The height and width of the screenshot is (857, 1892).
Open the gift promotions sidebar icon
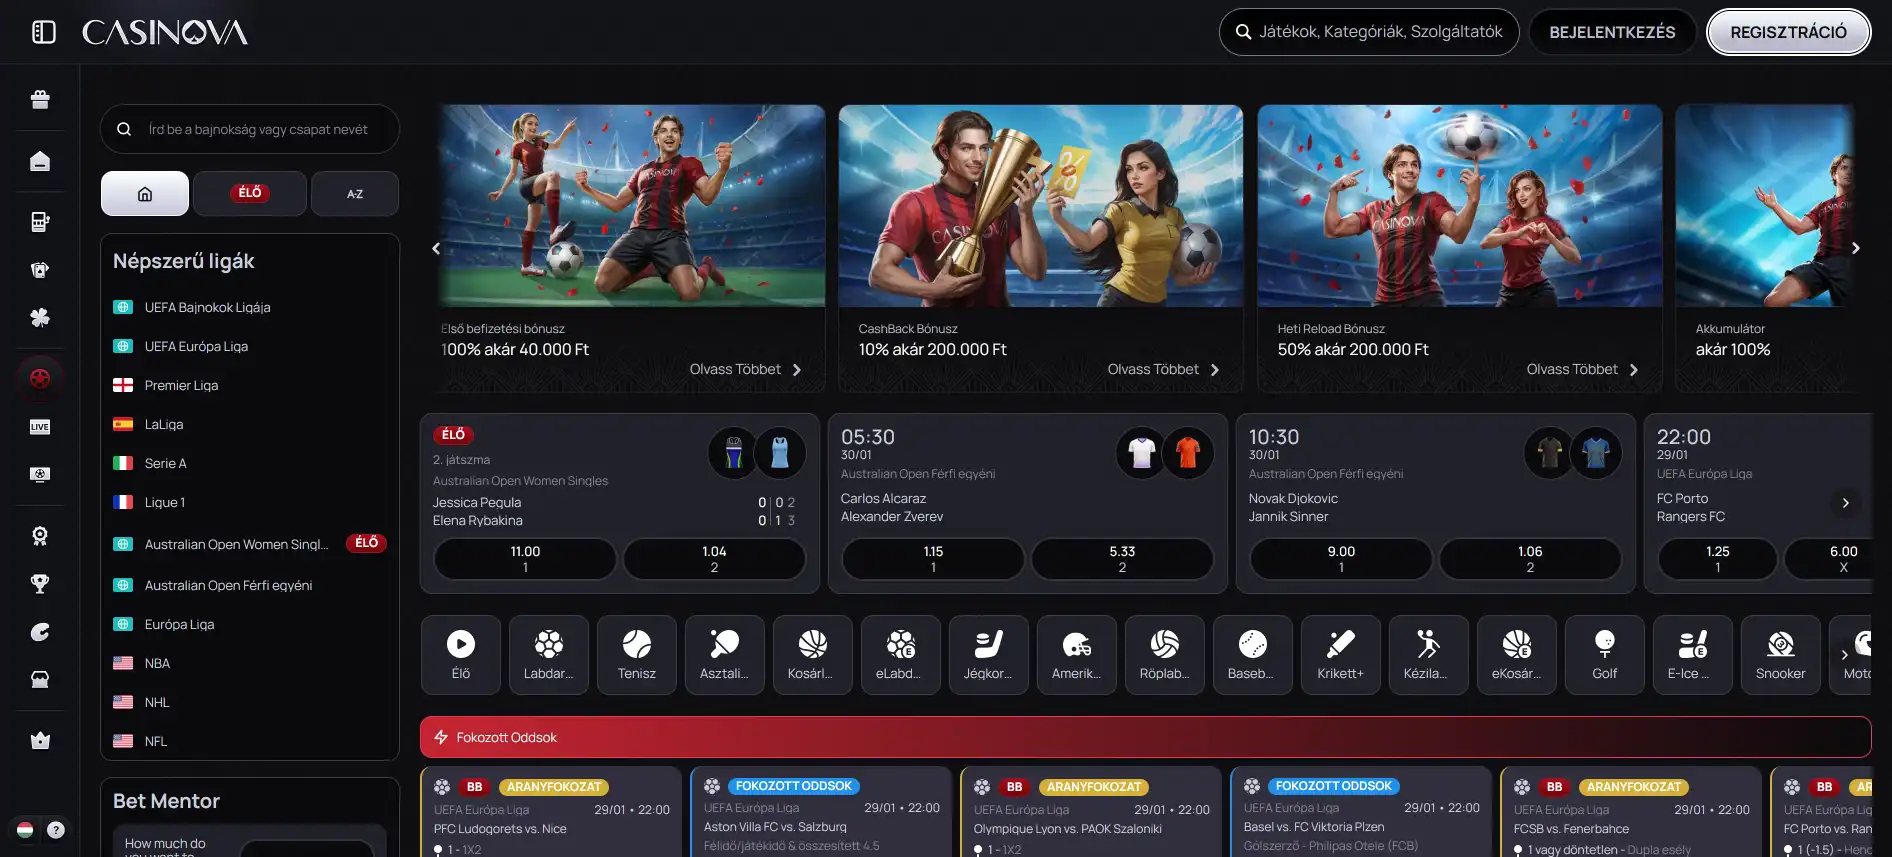[x=40, y=99]
